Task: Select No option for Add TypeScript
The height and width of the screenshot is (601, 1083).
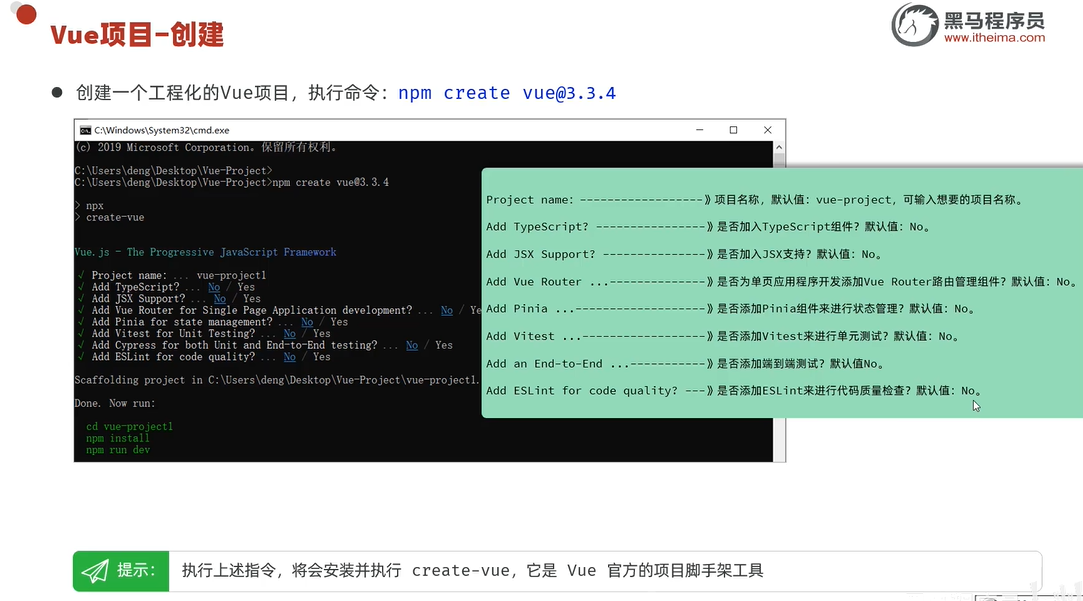Action: click(x=214, y=287)
